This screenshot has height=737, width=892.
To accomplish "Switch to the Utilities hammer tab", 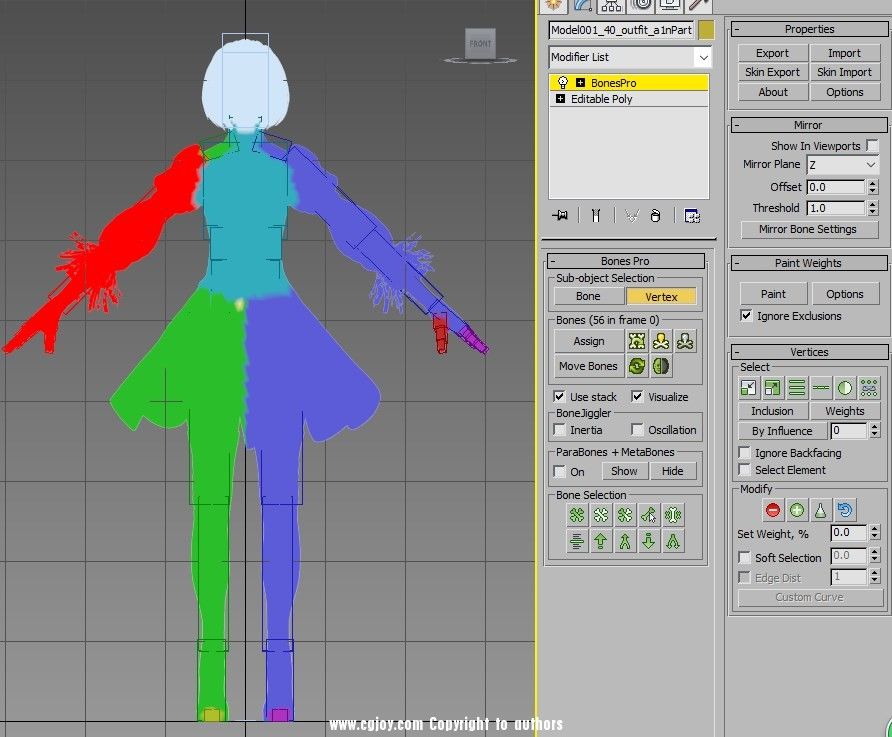I will [x=699, y=5].
